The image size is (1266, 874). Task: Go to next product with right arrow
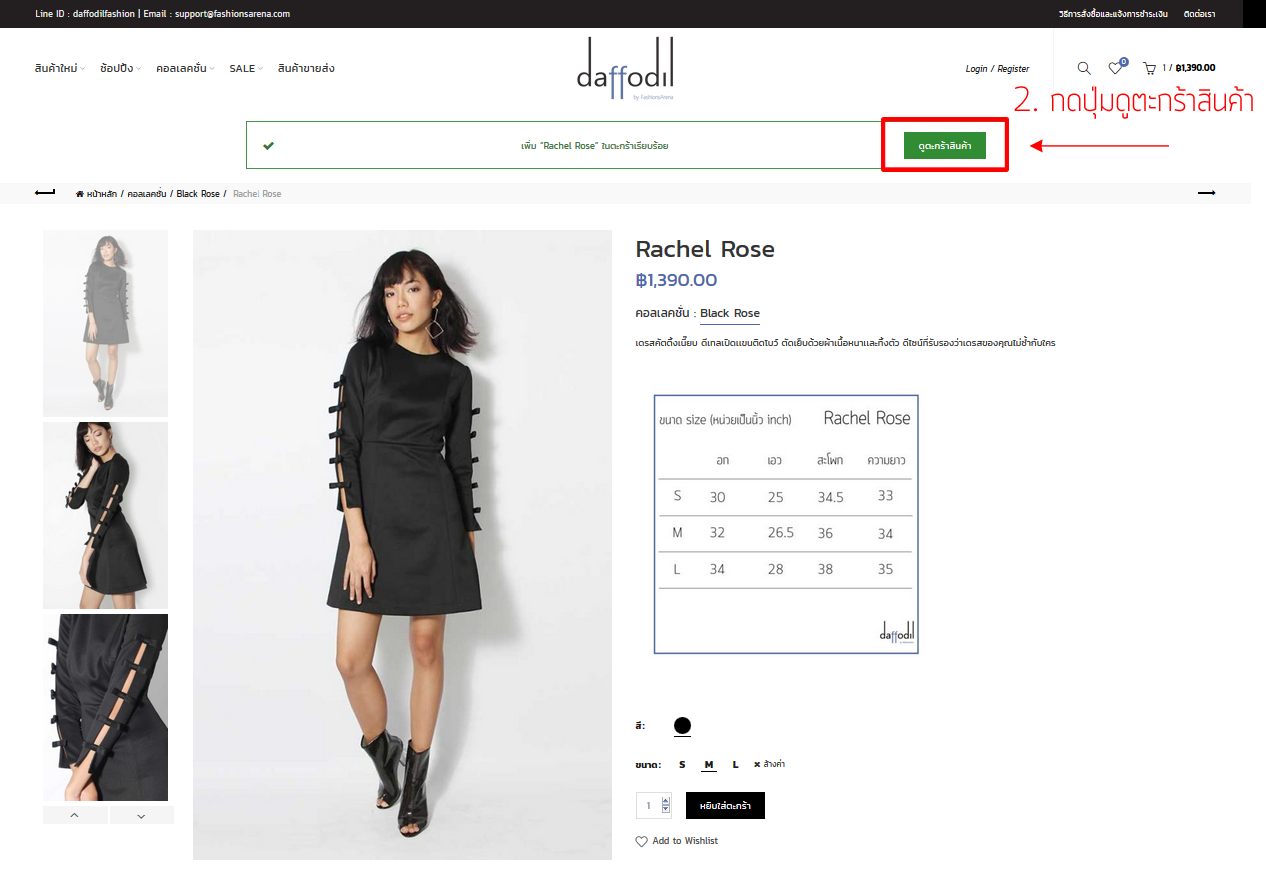(1207, 193)
